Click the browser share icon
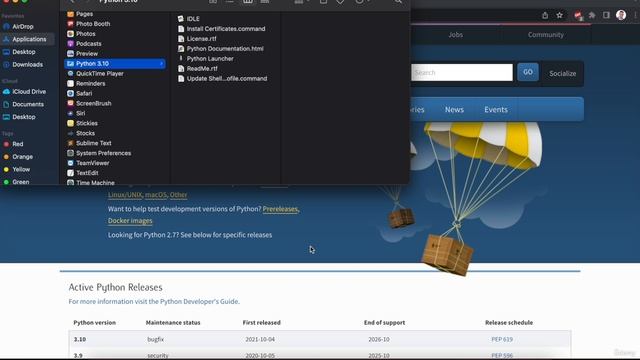This screenshot has width=640, height=360. pyautogui.click(x=545, y=16)
